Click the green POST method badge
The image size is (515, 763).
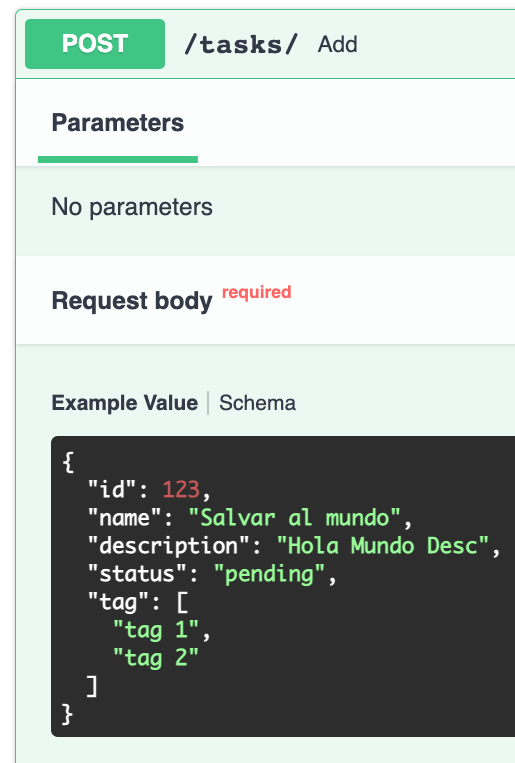(x=95, y=44)
